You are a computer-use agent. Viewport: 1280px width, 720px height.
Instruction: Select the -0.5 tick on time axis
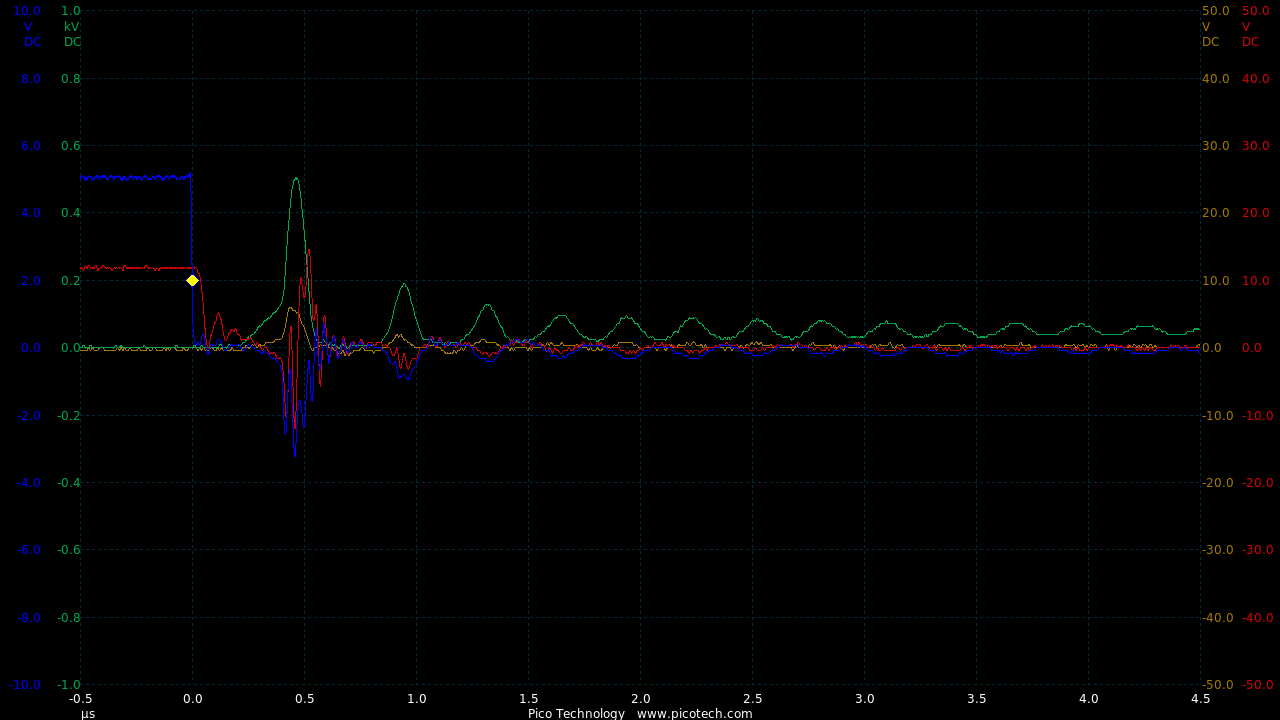tap(81, 699)
